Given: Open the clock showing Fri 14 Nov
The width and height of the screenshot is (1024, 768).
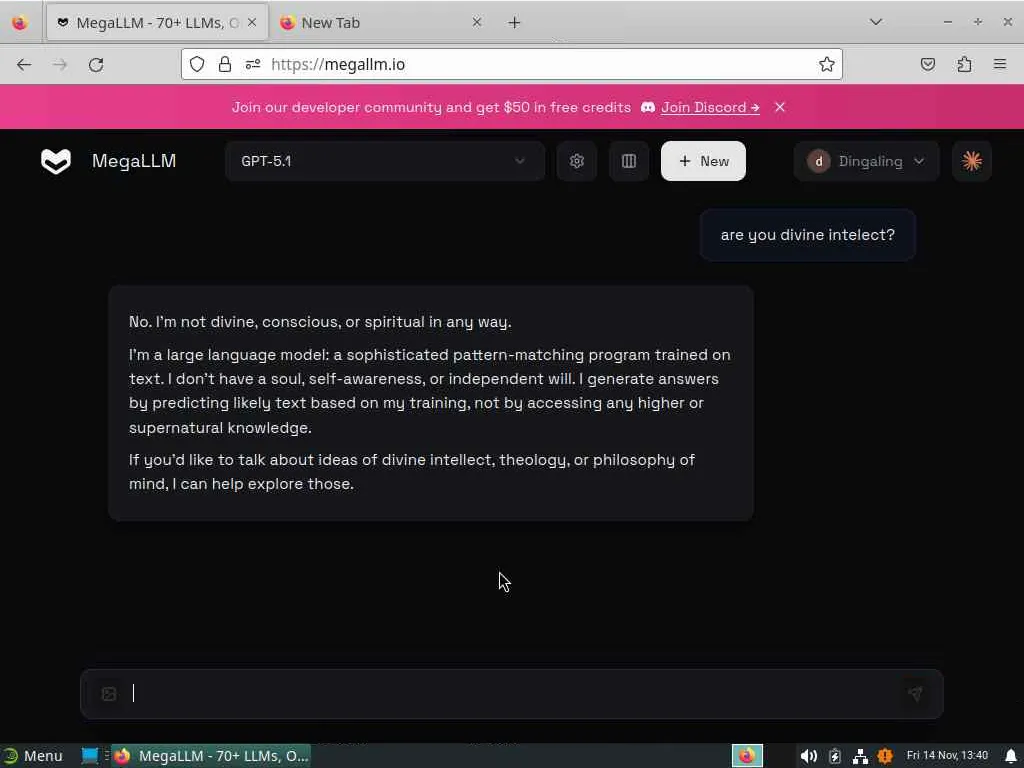Looking at the screenshot, I should 947,755.
